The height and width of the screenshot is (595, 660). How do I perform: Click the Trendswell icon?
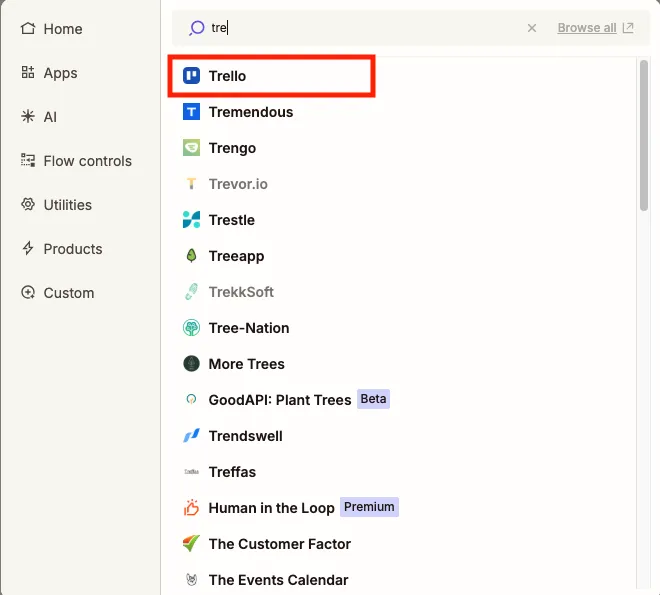tap(191, 436)
